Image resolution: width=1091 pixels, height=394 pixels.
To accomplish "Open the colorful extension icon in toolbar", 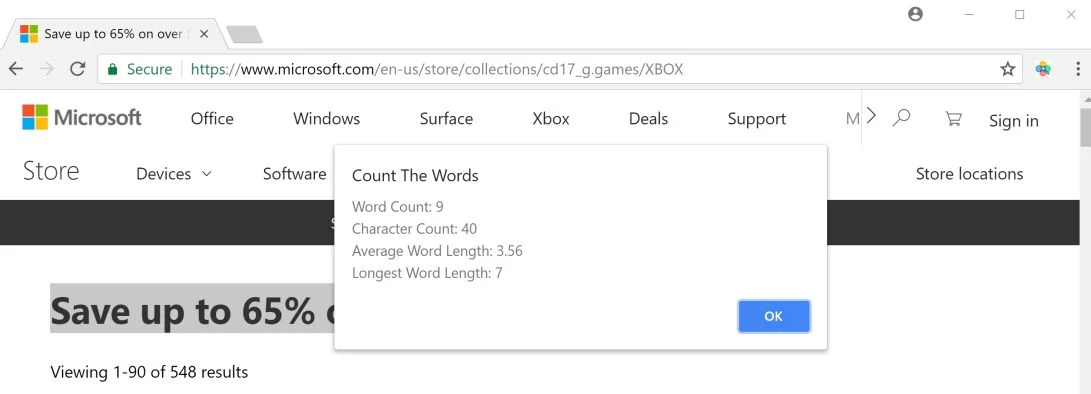I will [x=1042, y=69].
